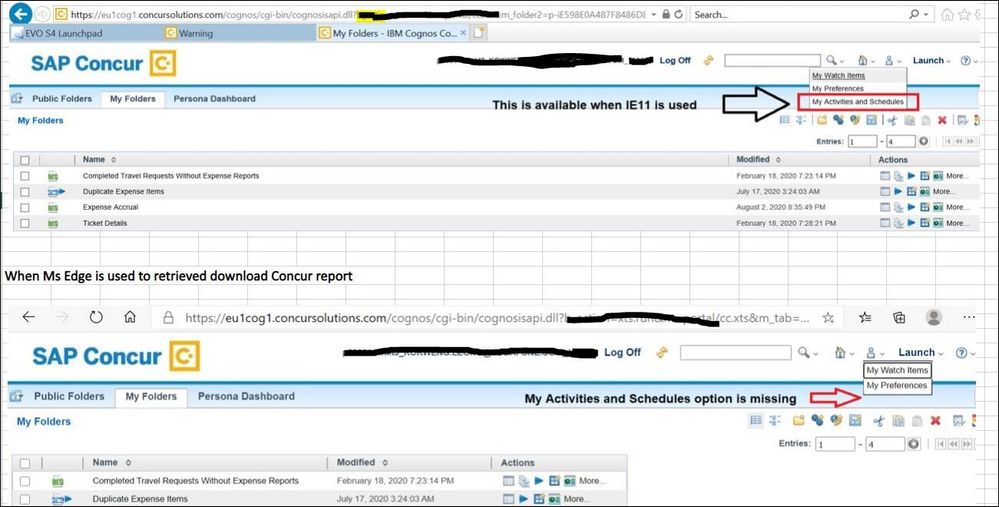
Task: Switch to Persona Dashboard tab in Edge window
Action: 246,396
